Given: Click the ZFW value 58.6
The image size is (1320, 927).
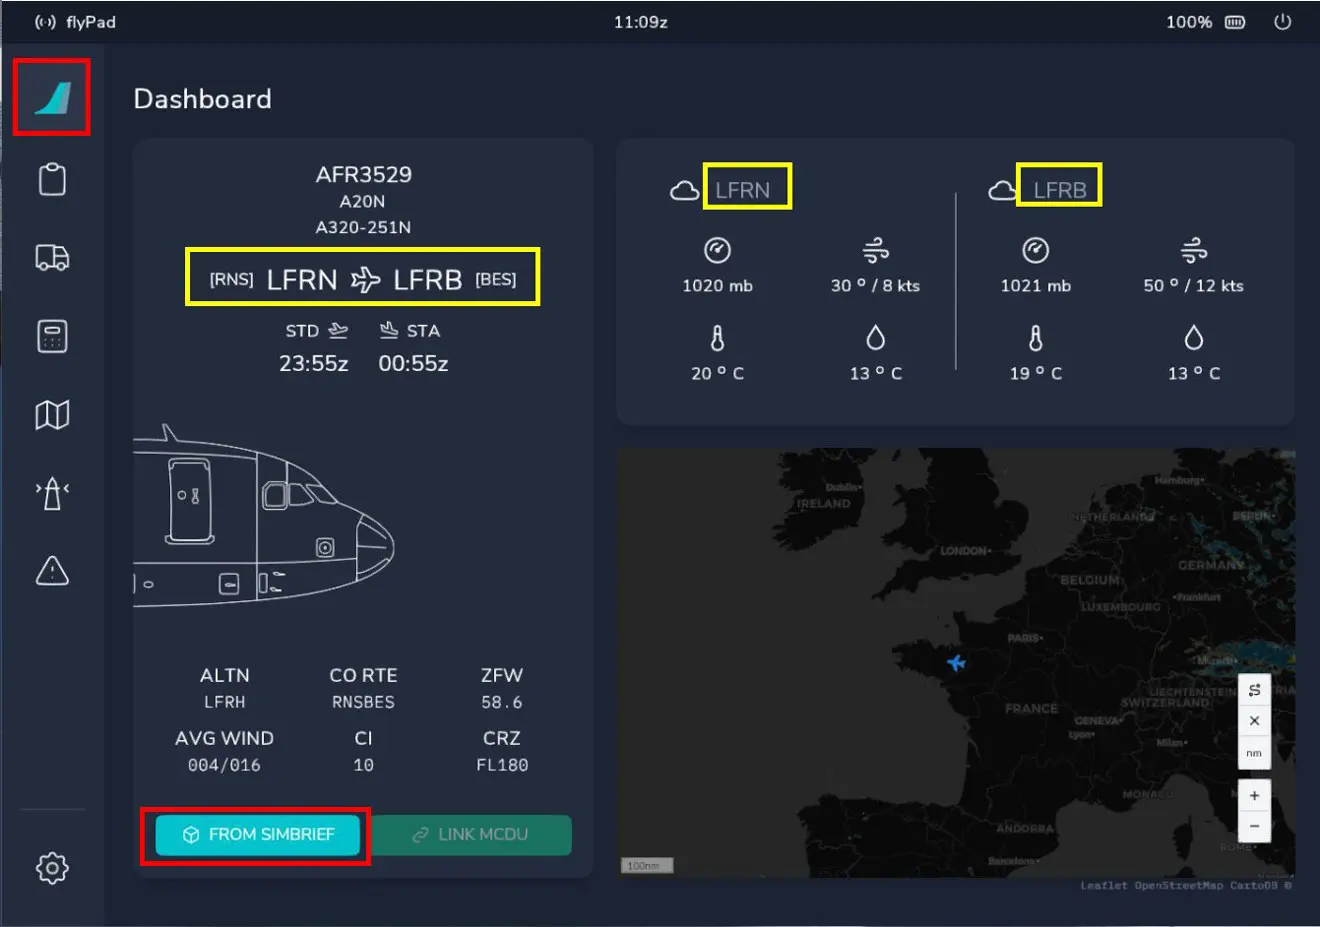Looking at the screenshot, I should coord(501,702).
